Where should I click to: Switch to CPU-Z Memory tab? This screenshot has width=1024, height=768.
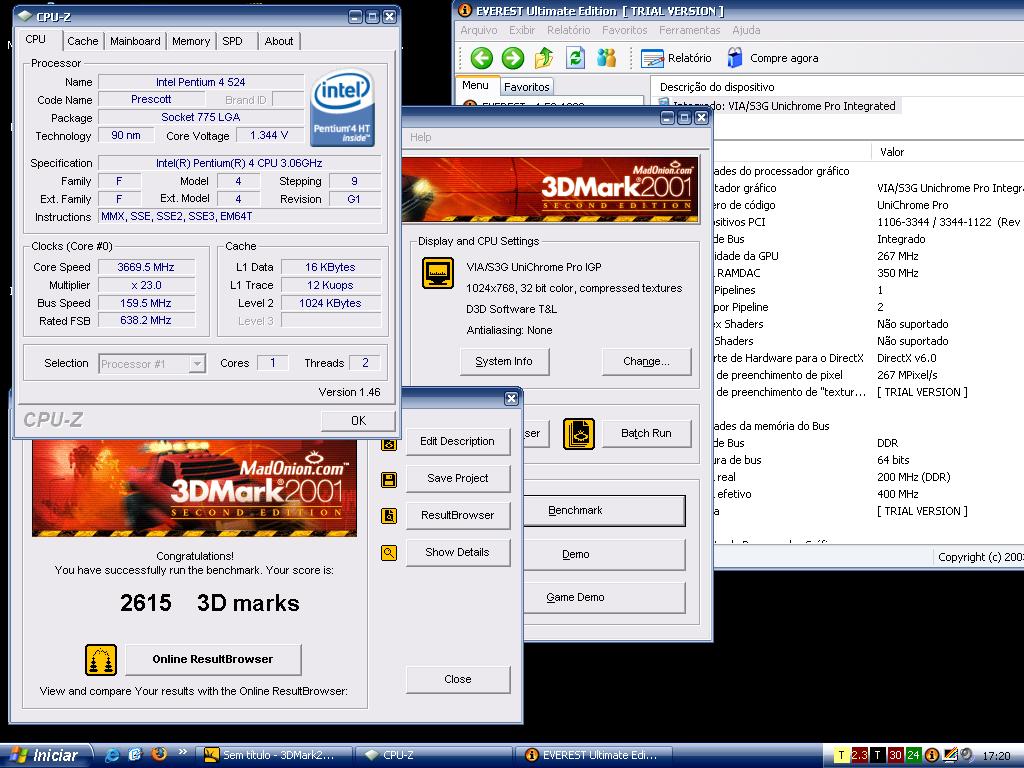191,41
